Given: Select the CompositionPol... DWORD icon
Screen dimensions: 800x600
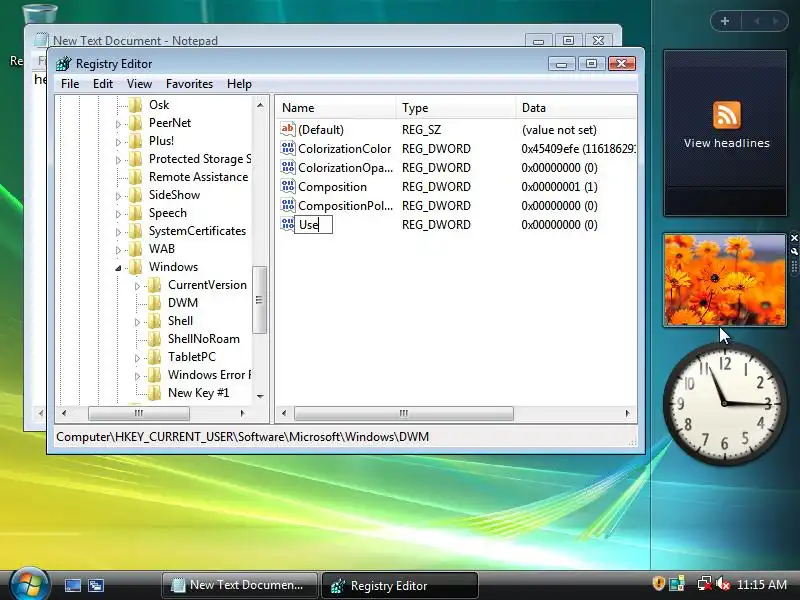Looking at the screenshot, I should pos(288,205).
